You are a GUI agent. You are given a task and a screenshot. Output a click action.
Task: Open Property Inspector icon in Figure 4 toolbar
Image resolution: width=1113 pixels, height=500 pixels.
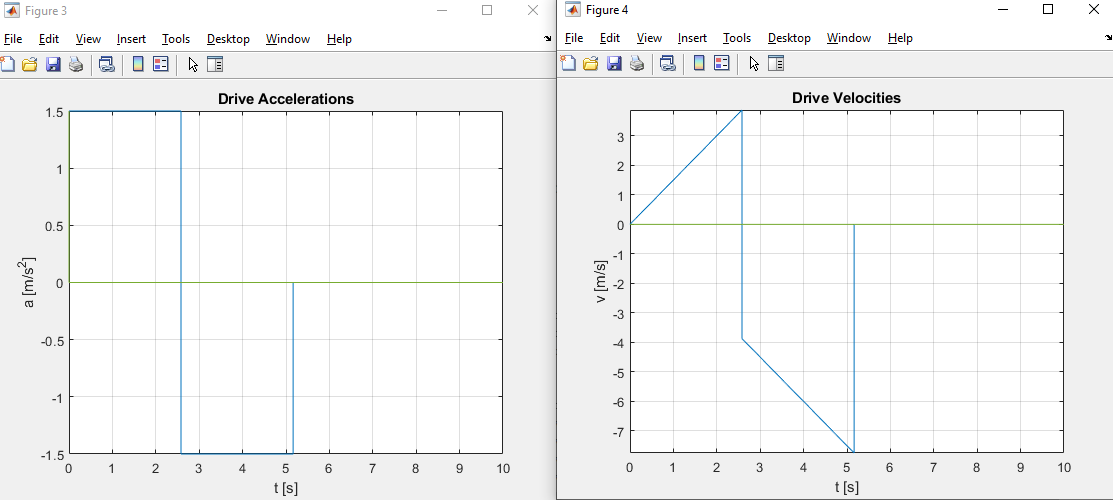[775, 64]
